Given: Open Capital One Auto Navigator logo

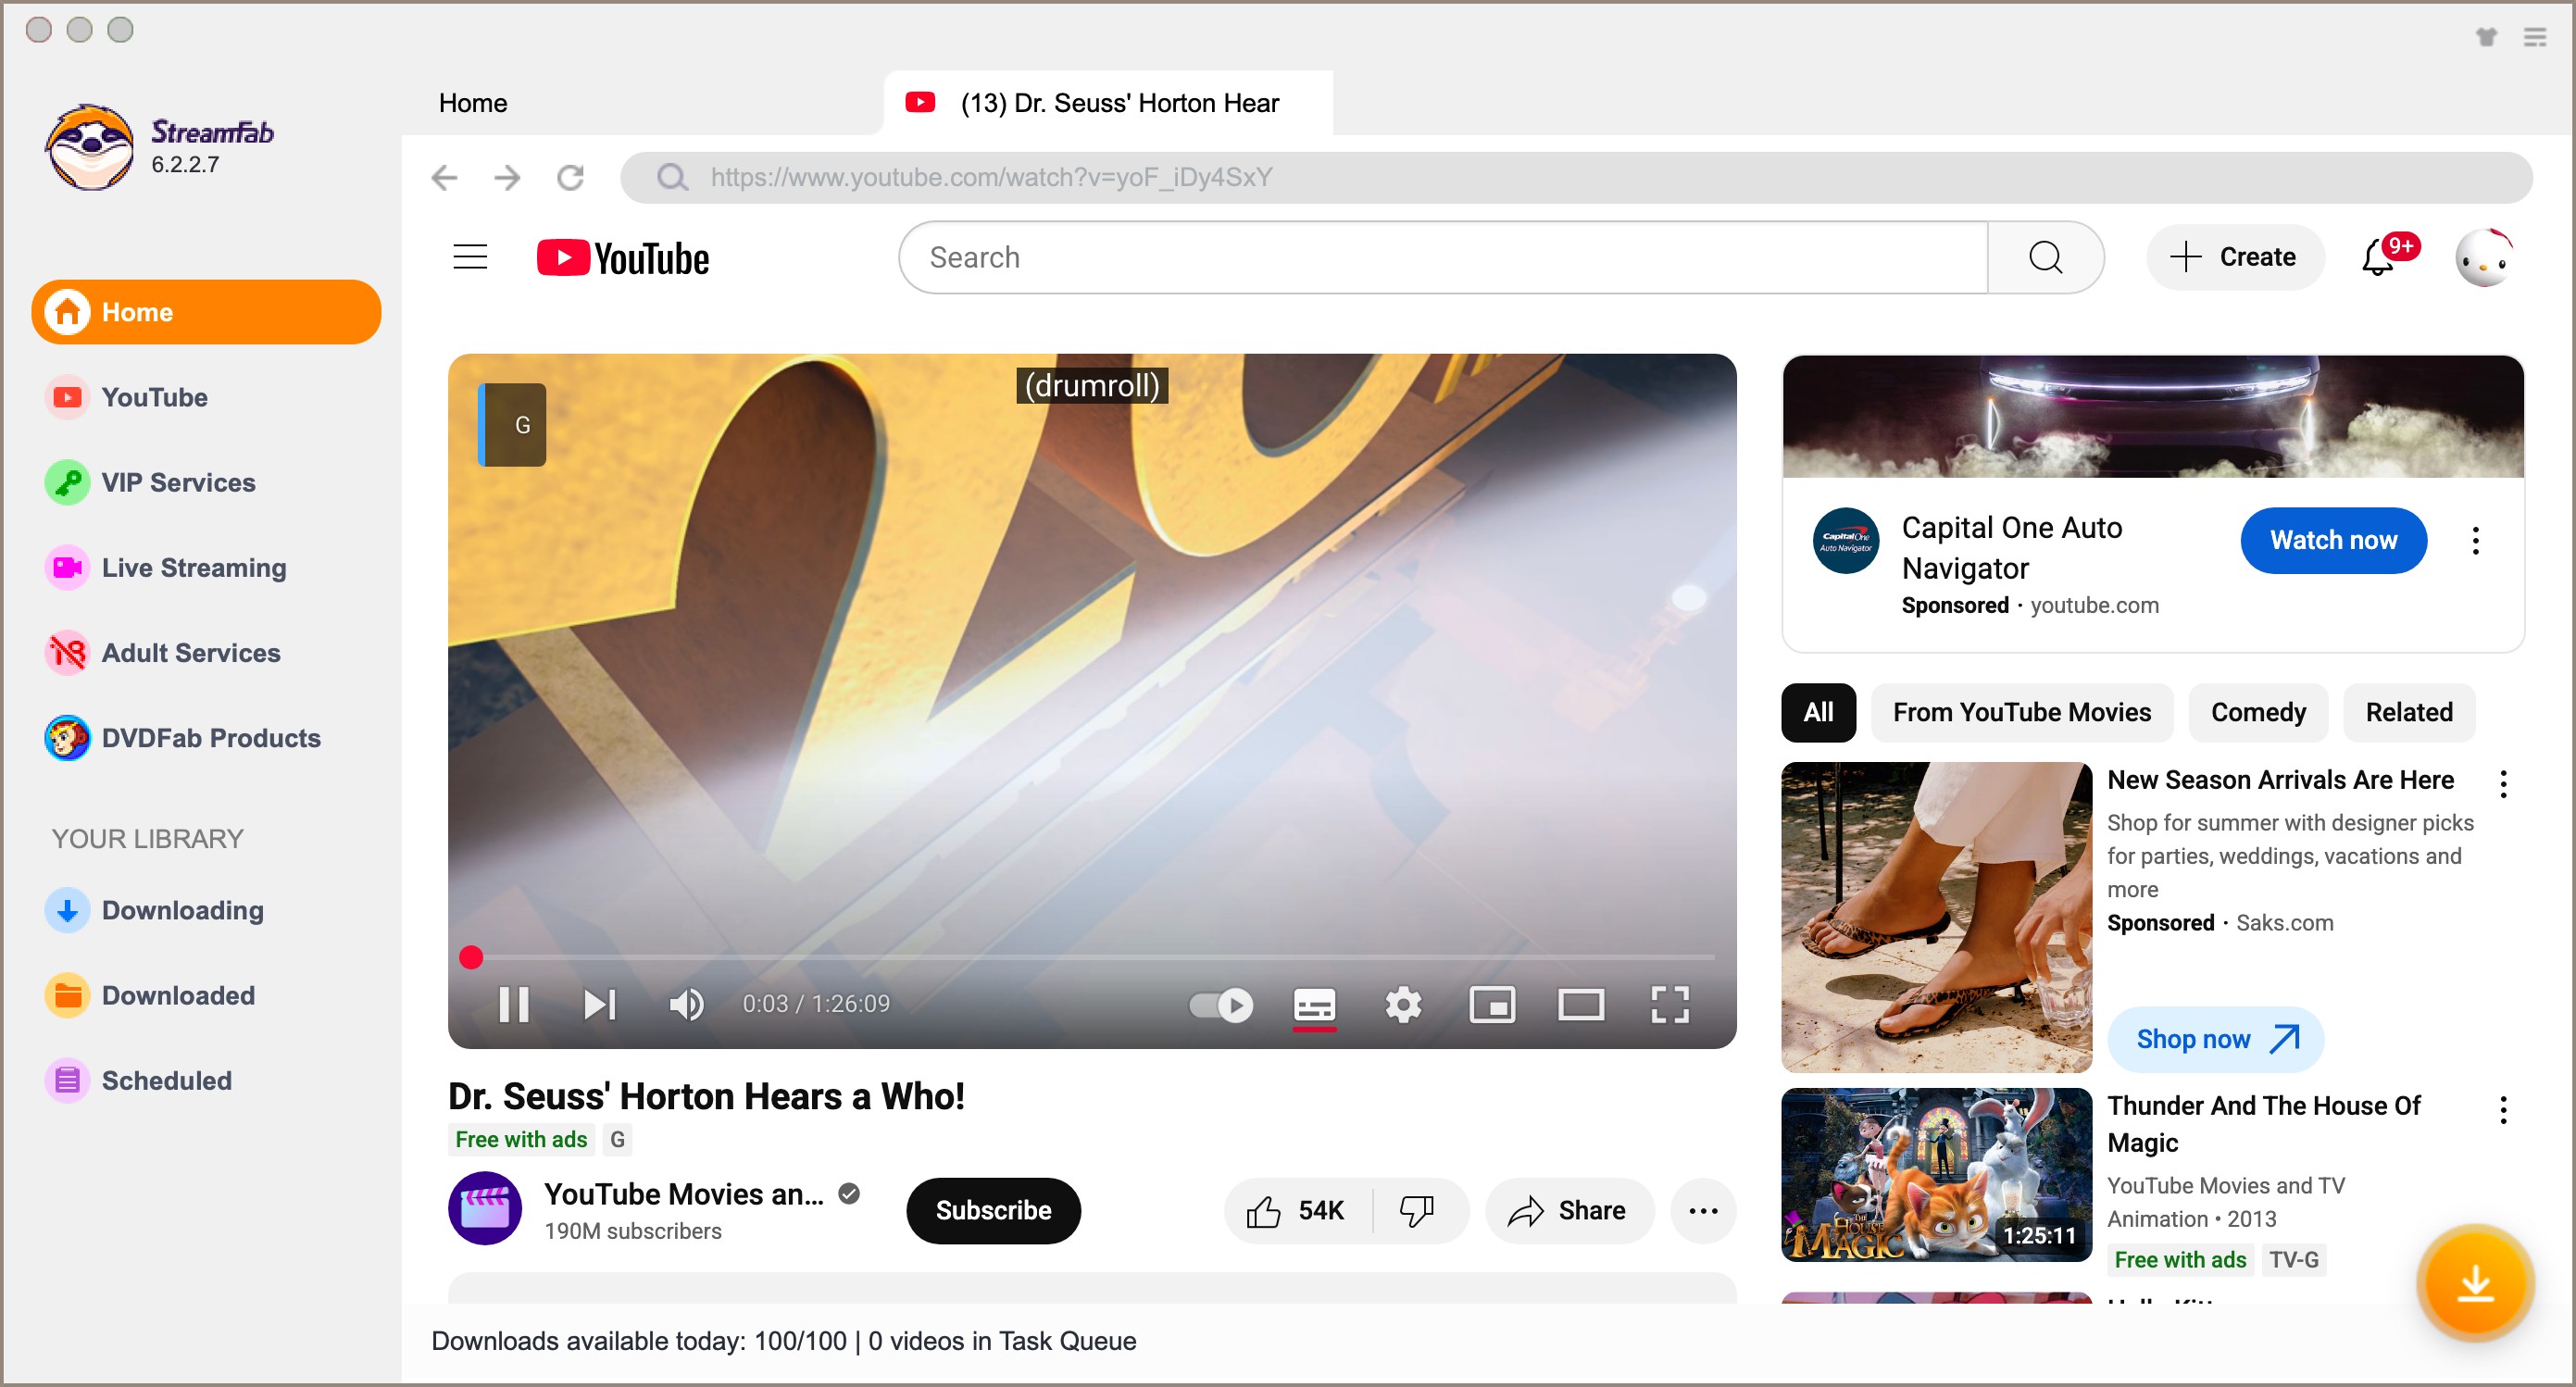Looking at the screenshot, I should tap(1846, 541).
